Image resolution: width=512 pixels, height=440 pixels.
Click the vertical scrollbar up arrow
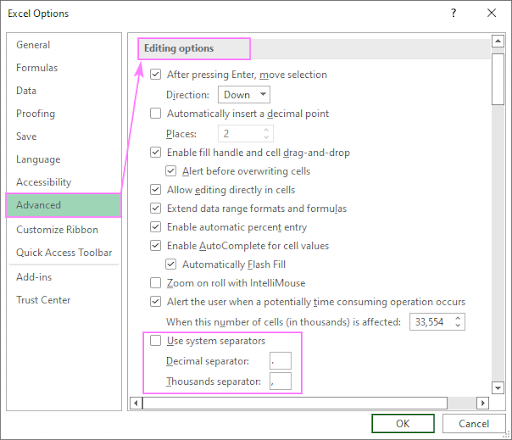coord(498,41)
